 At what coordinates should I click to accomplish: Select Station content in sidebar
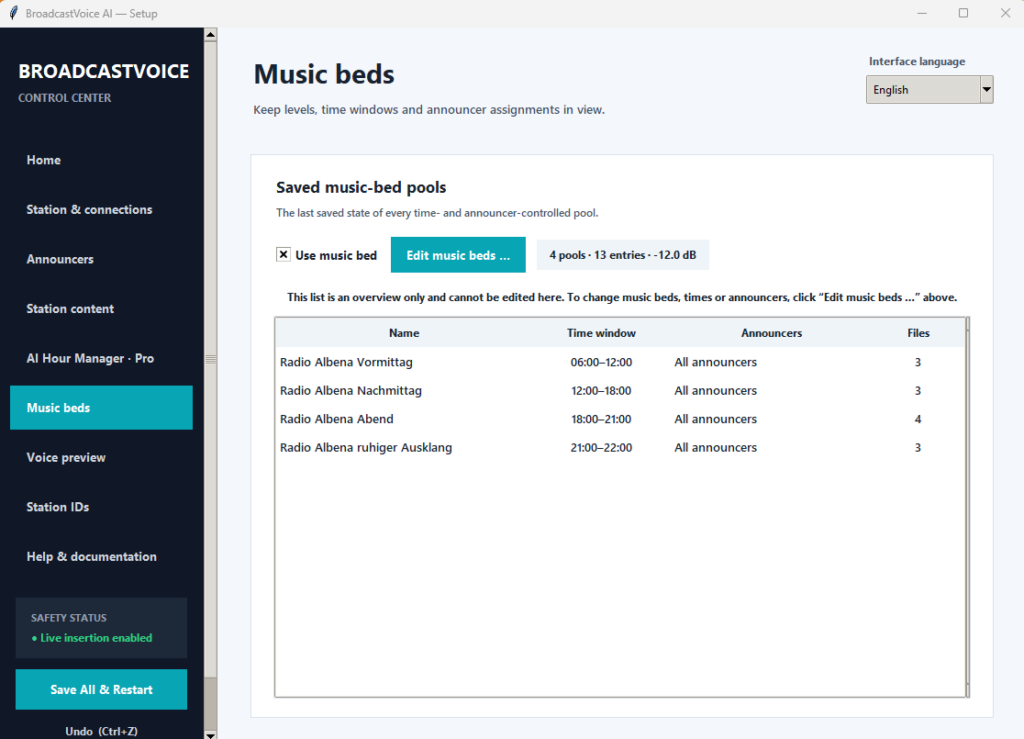101,309
